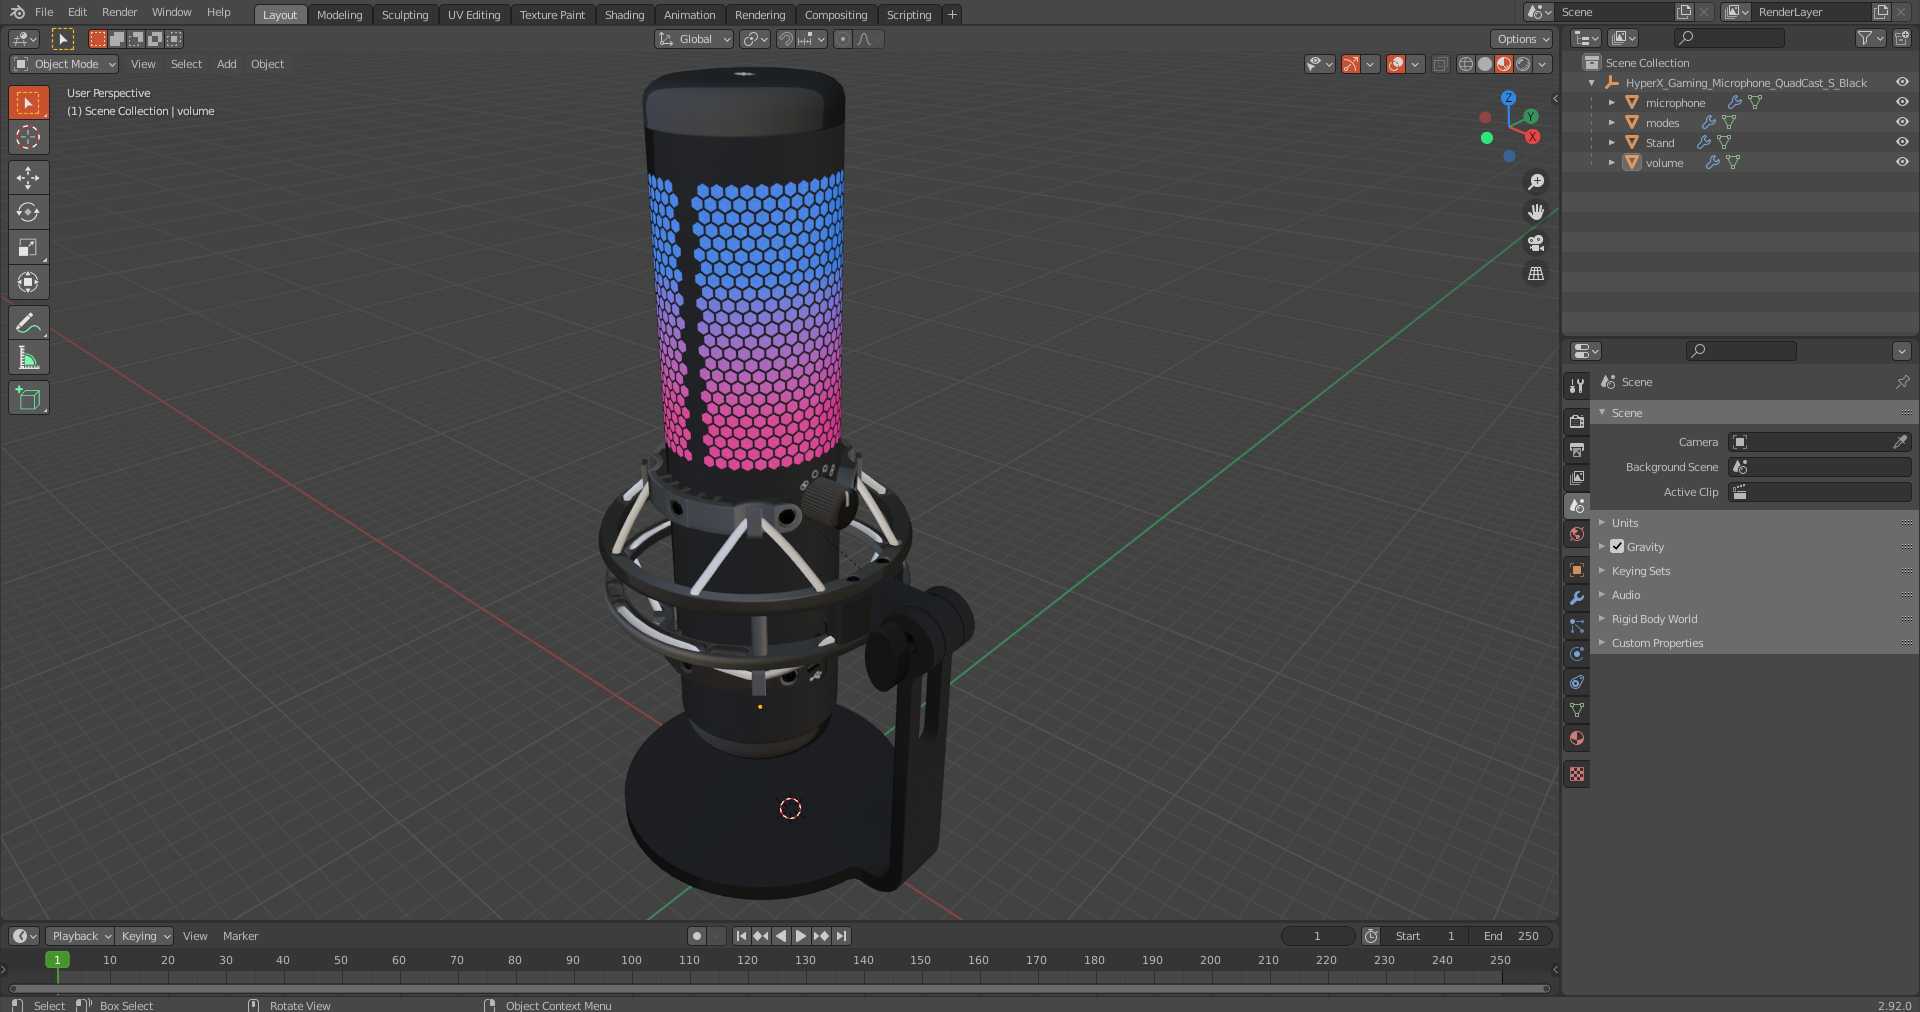The image size is (1920, 1012).
Task: Hide the volume object in outliner
Action: point(1902,162)
